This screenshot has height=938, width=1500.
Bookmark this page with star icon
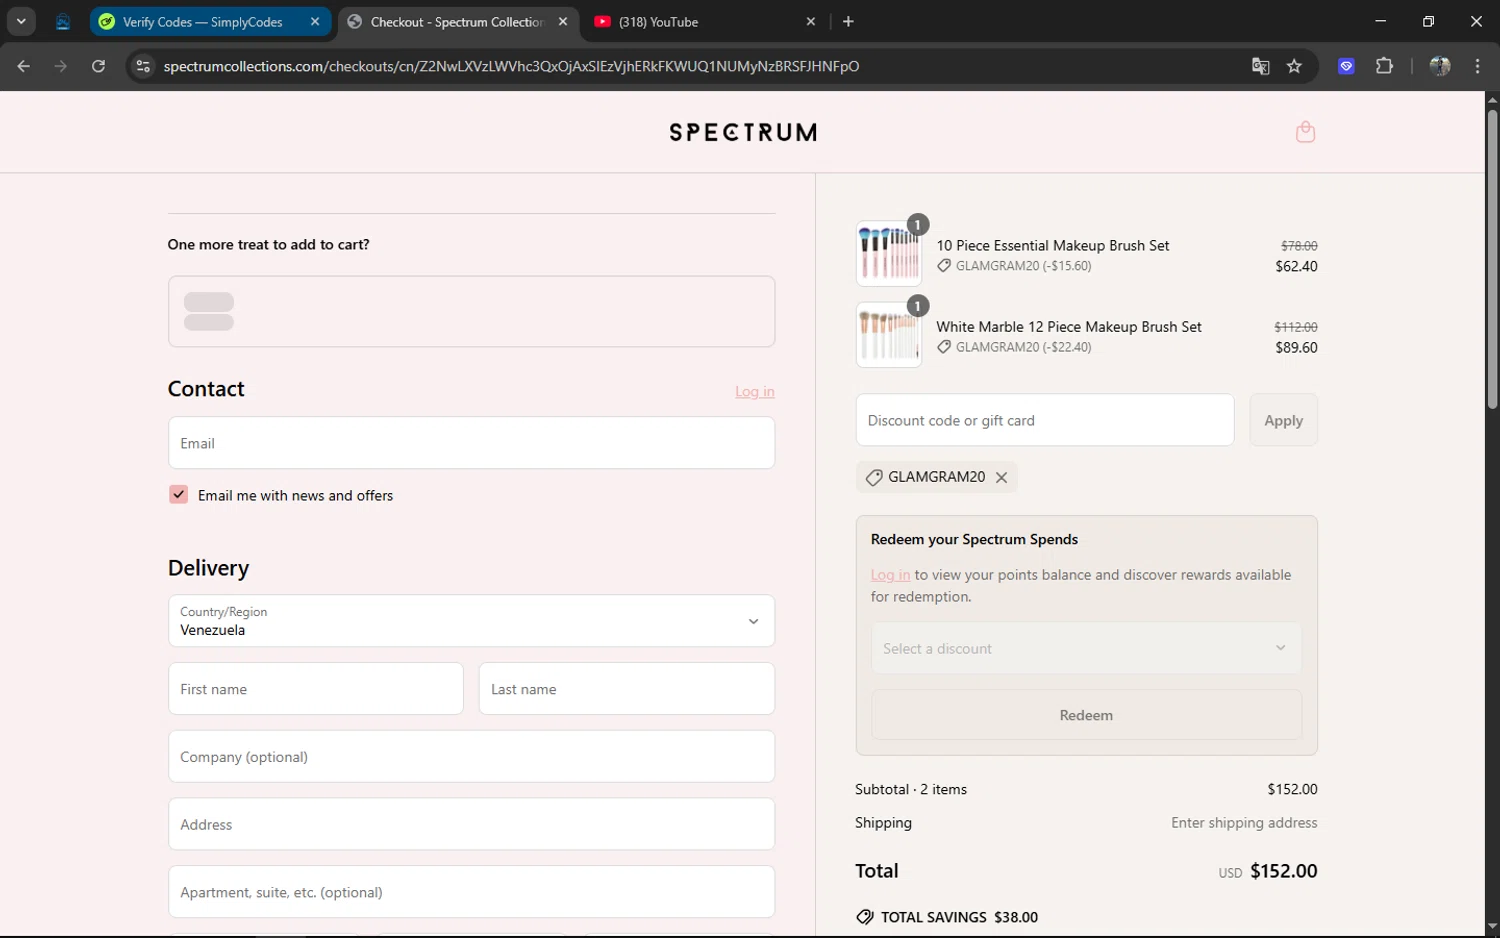coord(1294,66)
